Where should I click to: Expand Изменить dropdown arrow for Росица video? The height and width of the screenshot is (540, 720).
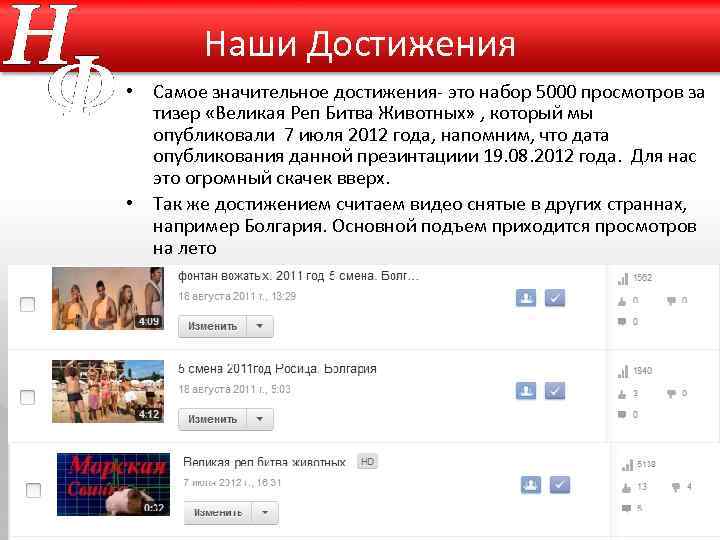coord(260,419)
